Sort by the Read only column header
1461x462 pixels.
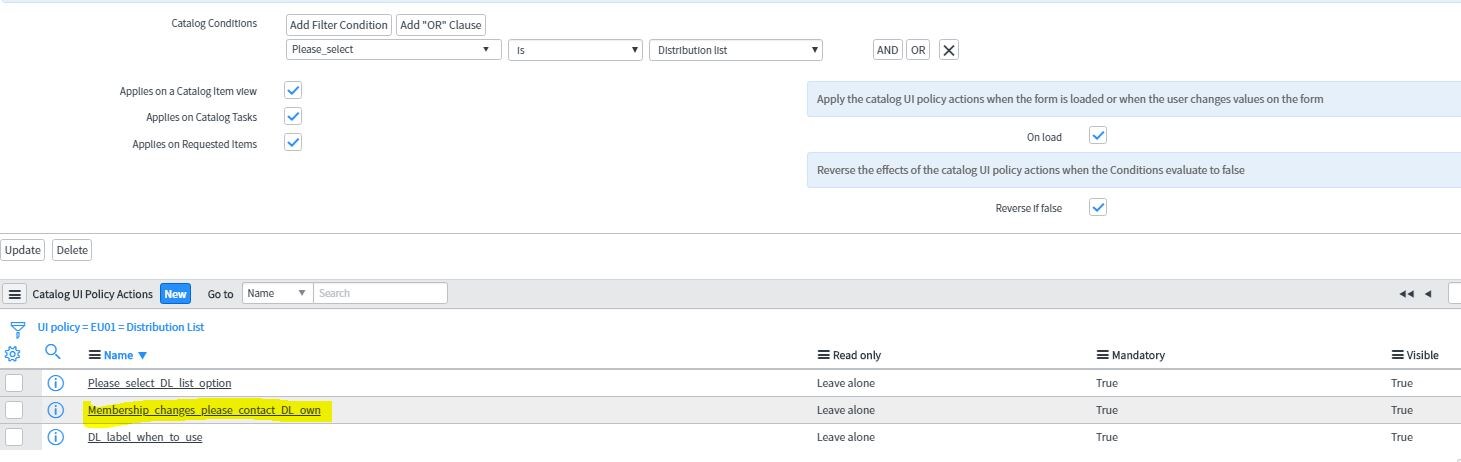tap(857, 355)
